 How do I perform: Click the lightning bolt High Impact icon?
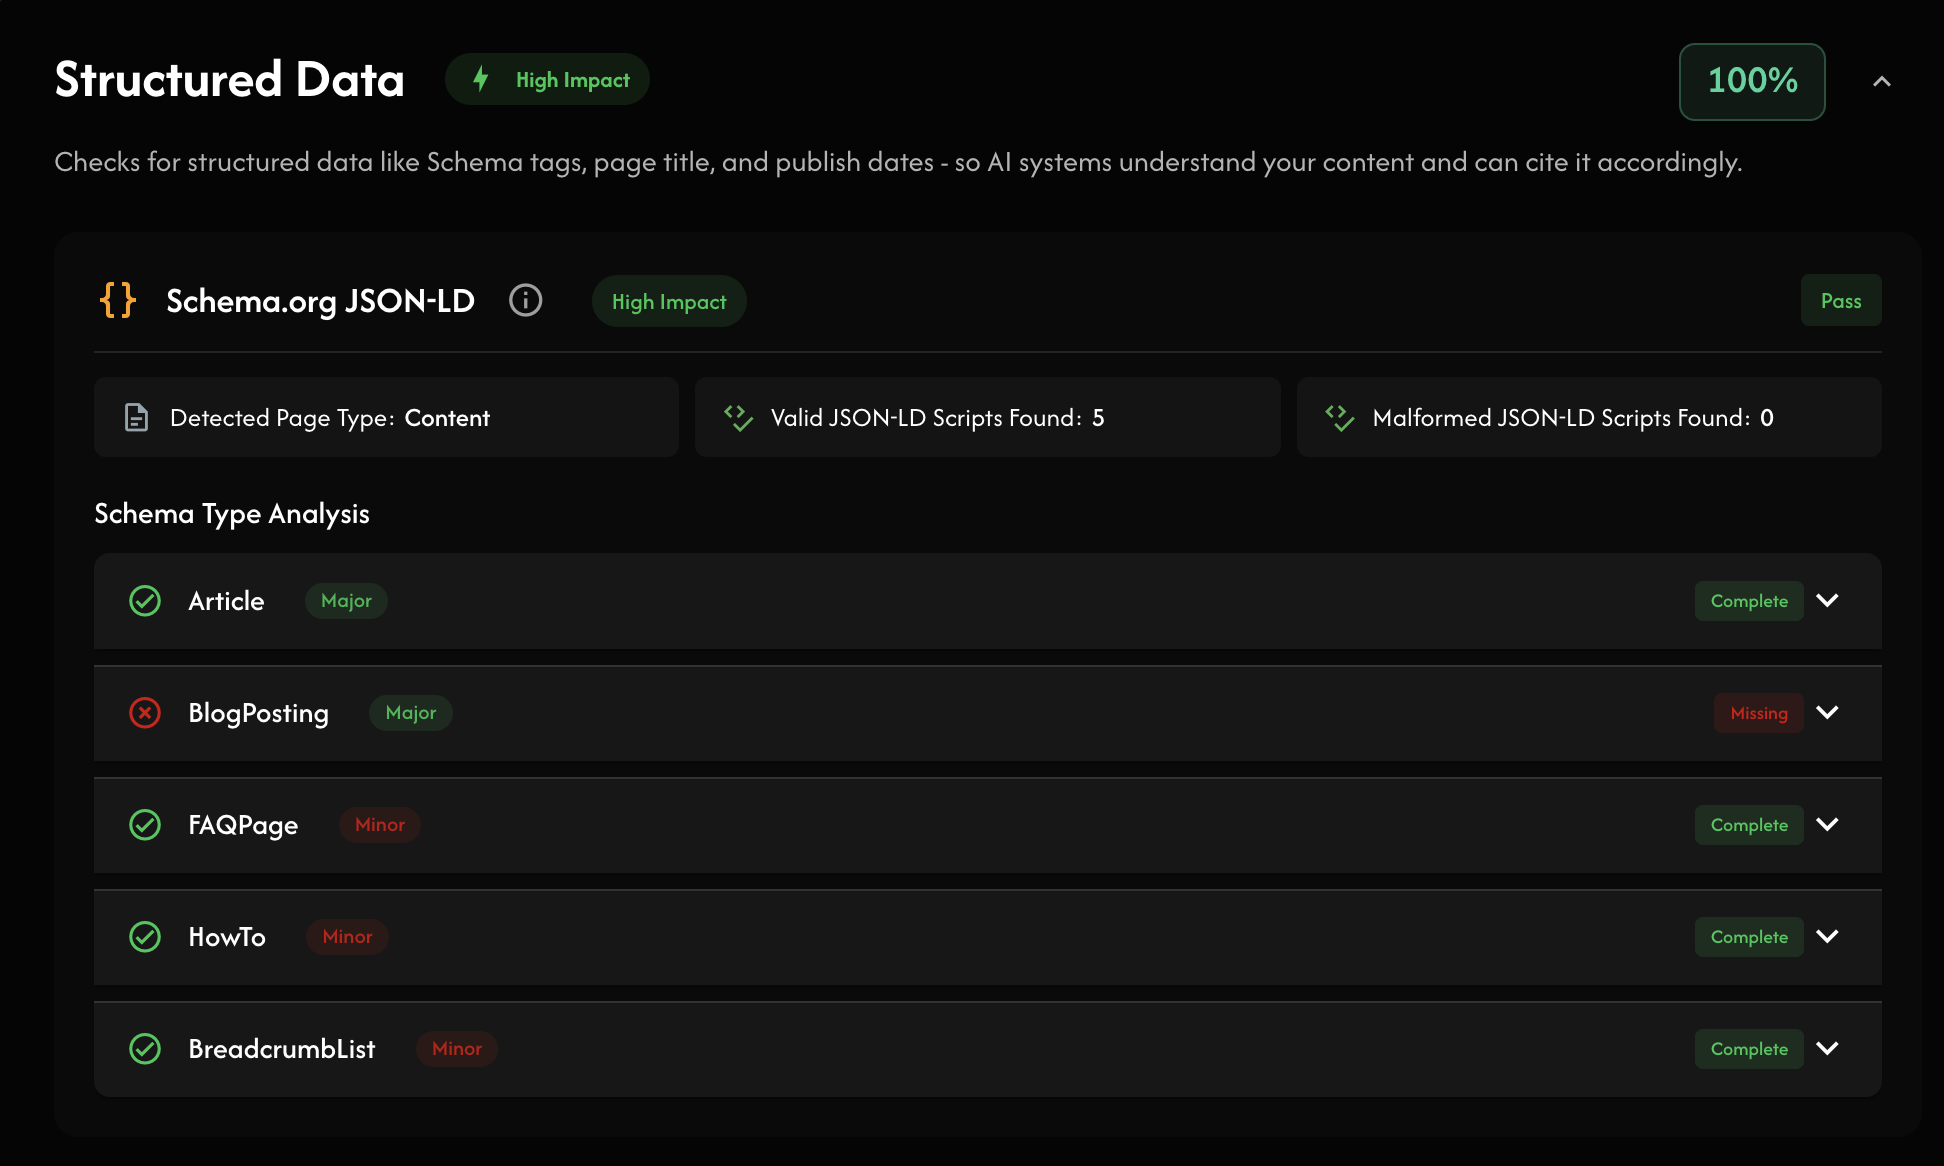[x=481, y=79]
